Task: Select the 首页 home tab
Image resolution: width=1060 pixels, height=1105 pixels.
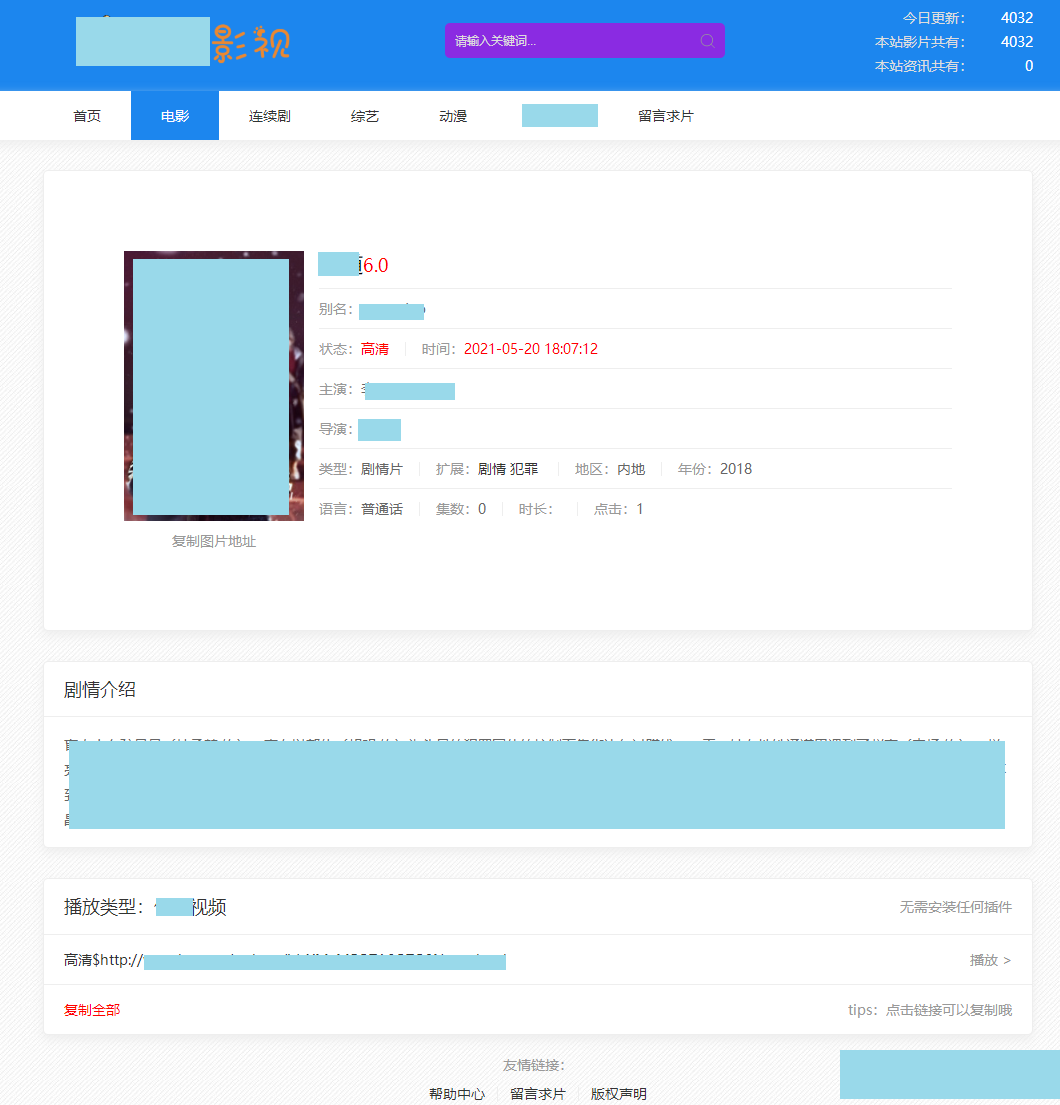Action: point(84,115)
